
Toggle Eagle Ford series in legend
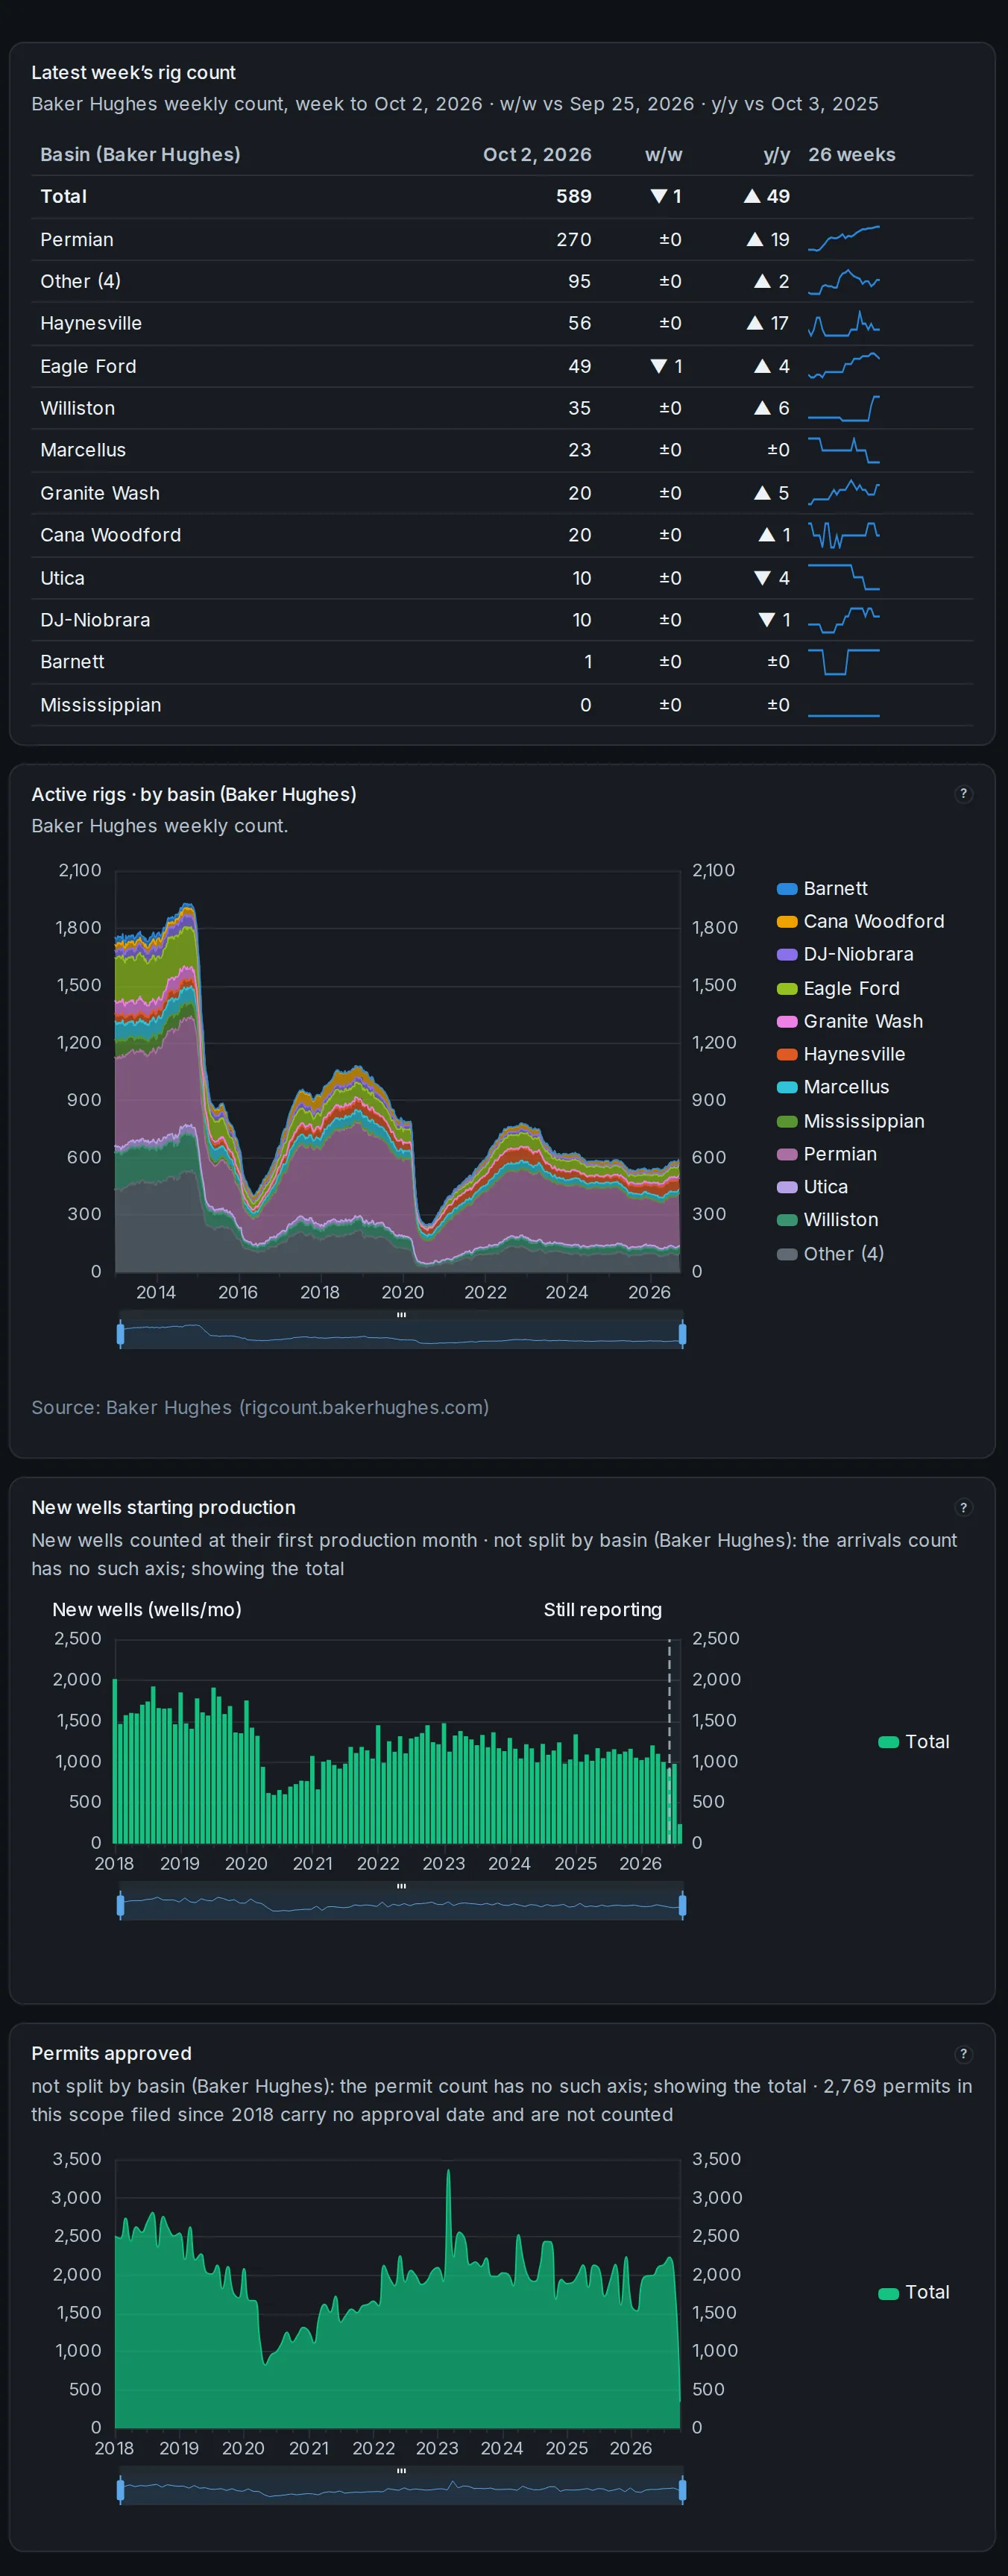tap(838, 988)
